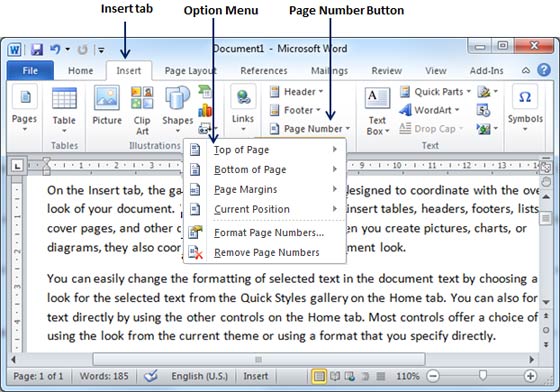
Task: Open Format Page Numbers dialog
Action: 265,233
